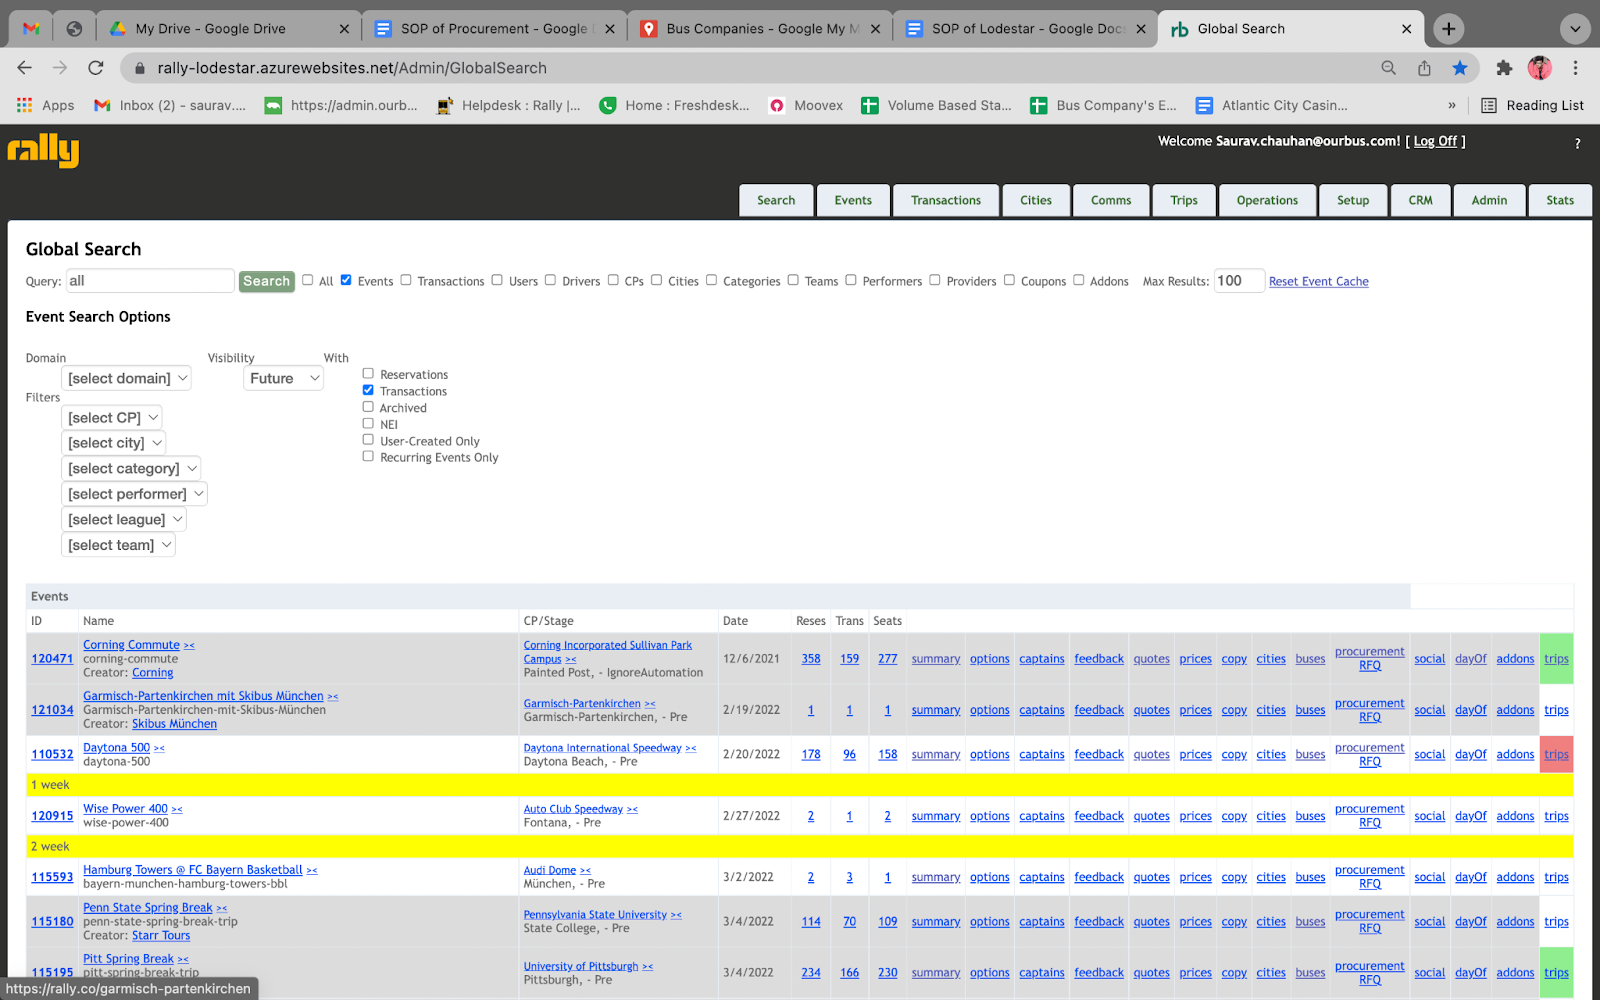Click the share page icon
The image size is (1600, 1000).
[1424, 68]
